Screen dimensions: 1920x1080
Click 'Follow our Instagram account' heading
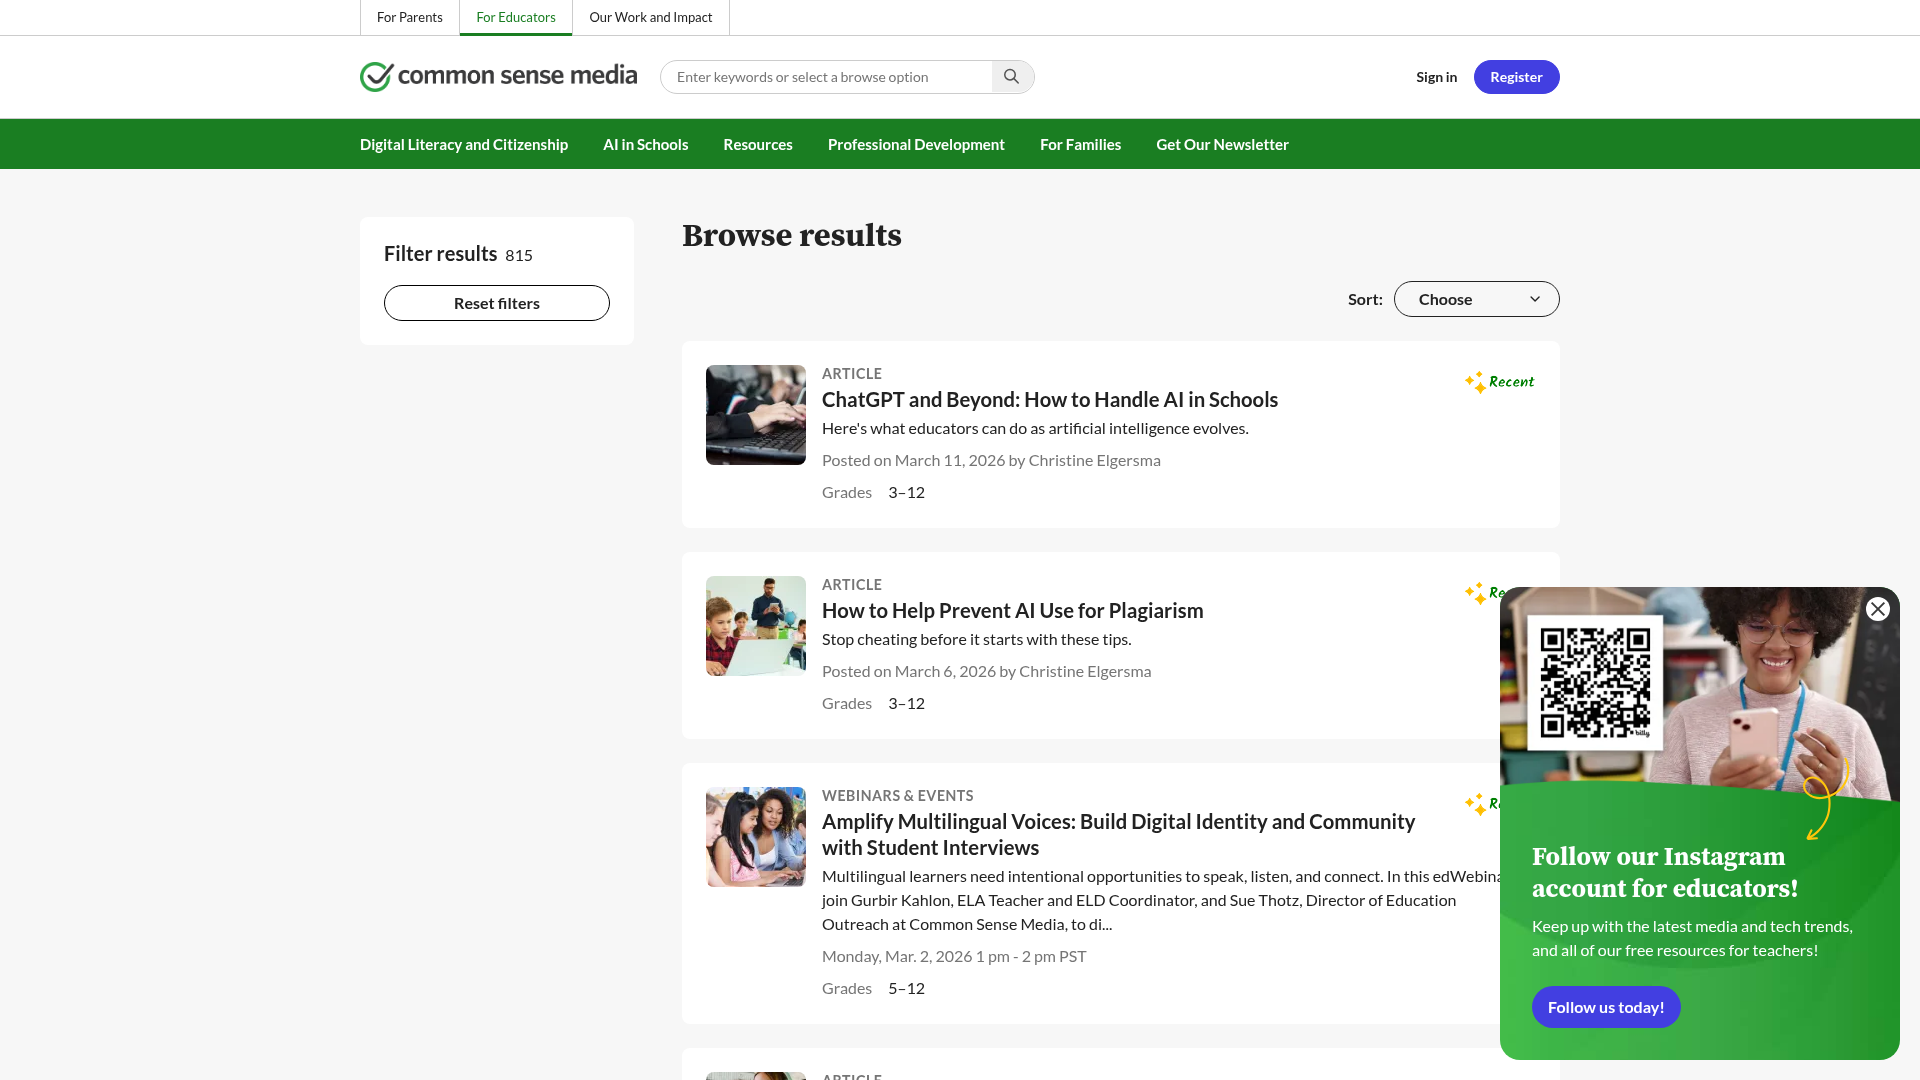(x=1665, y=872)
